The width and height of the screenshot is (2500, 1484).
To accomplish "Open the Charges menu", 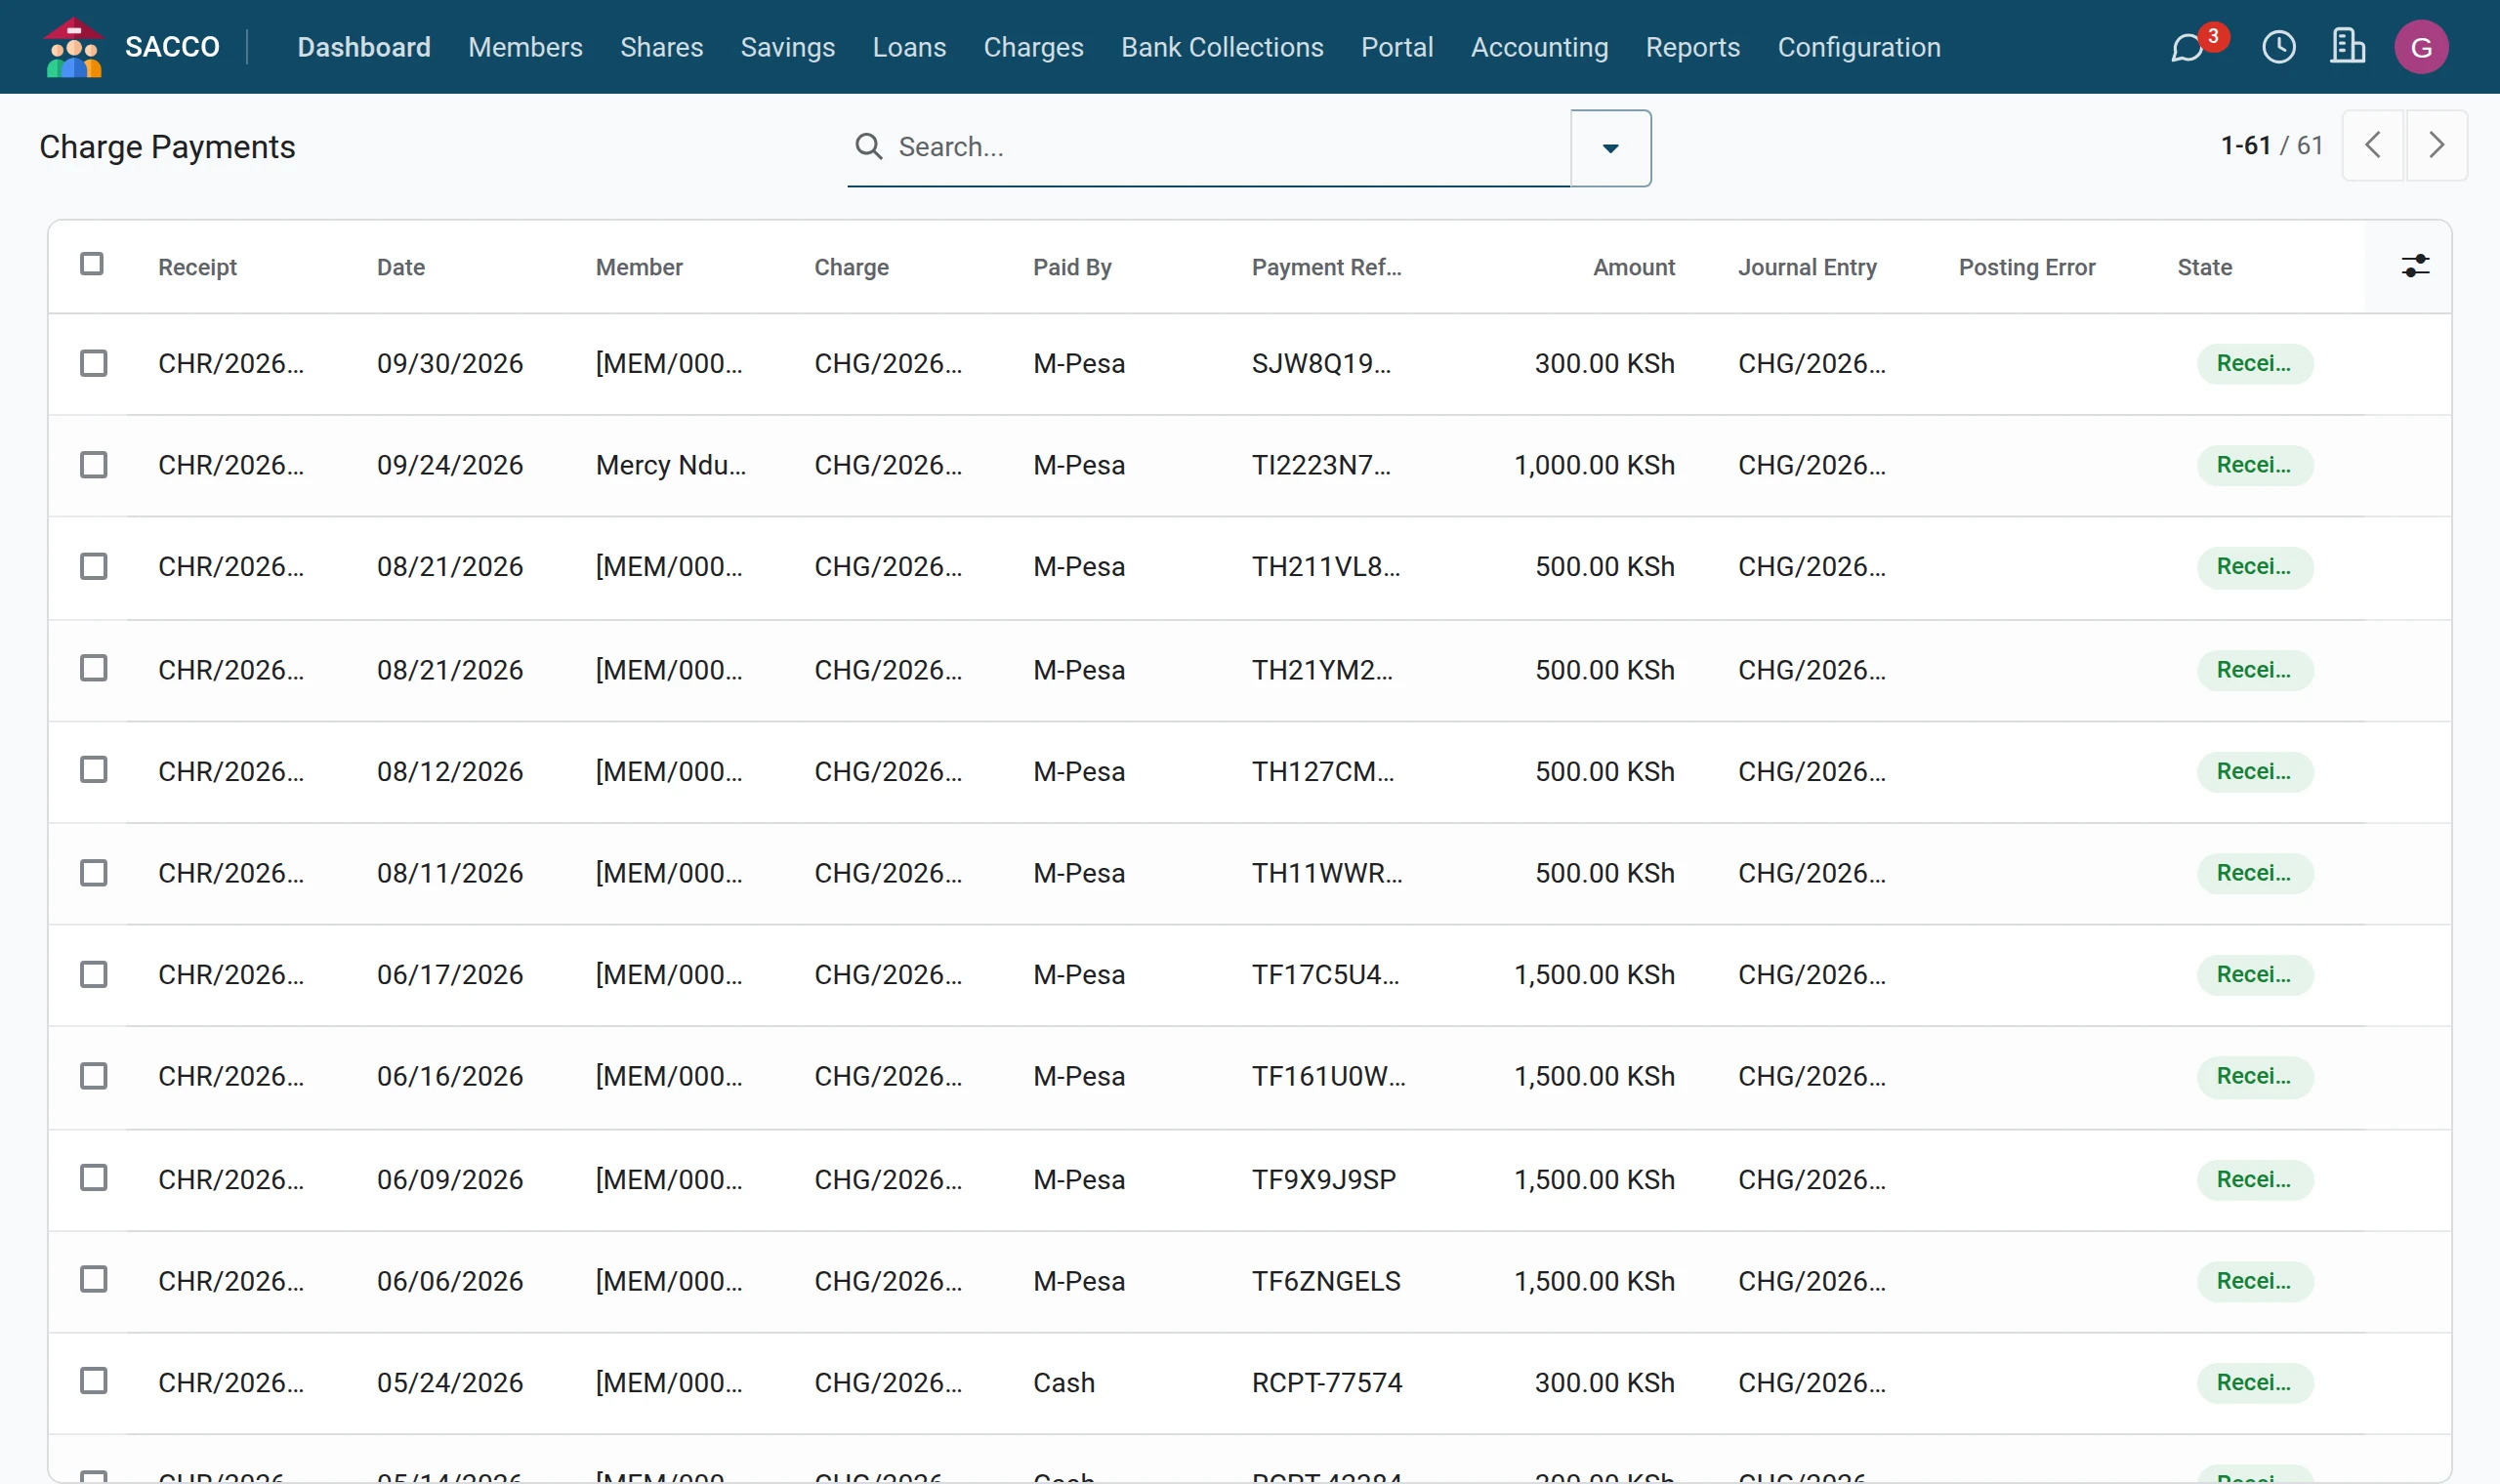I will [x=1033, y=47].
